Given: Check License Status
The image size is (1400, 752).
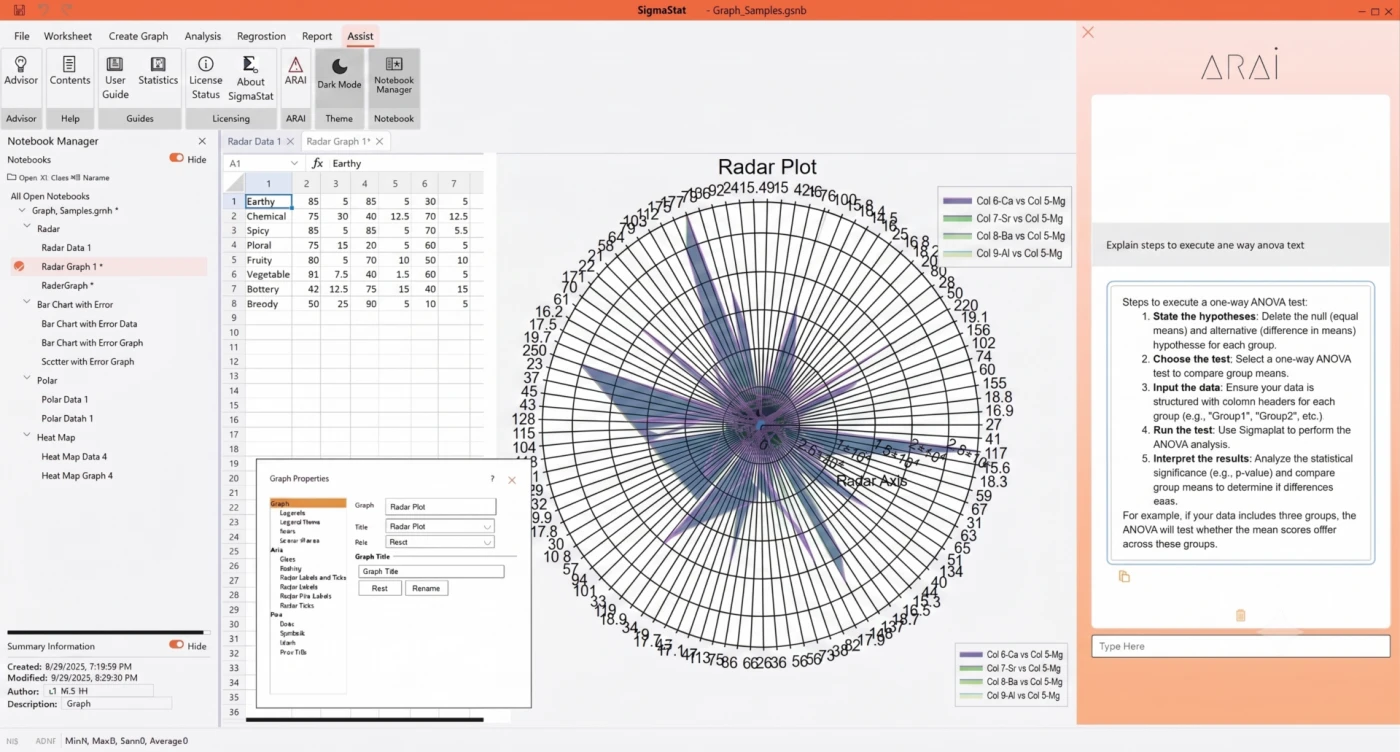Looking at the screenshot, I should tap(206, 77).
